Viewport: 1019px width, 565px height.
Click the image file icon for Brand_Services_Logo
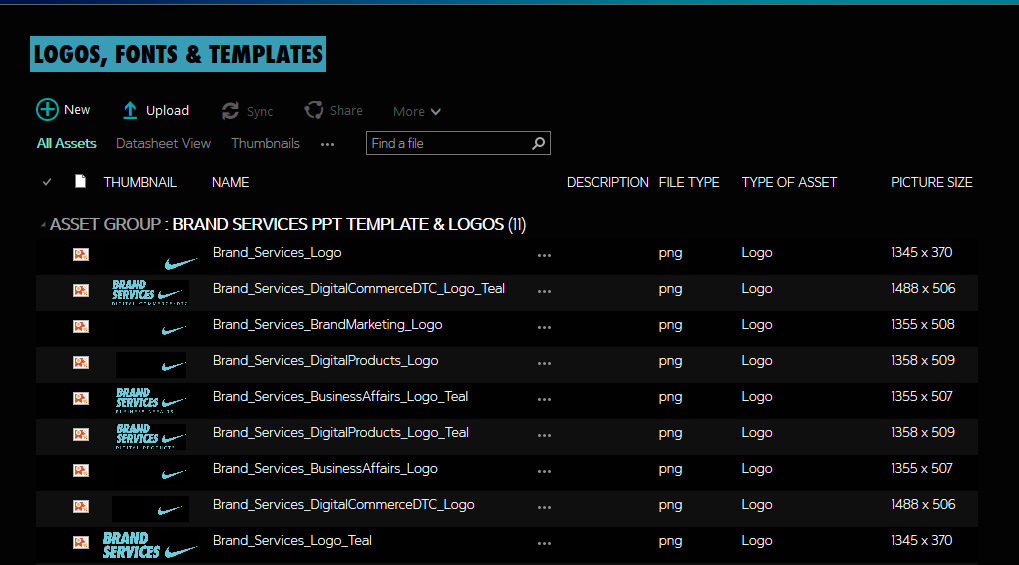coord(81,254)
